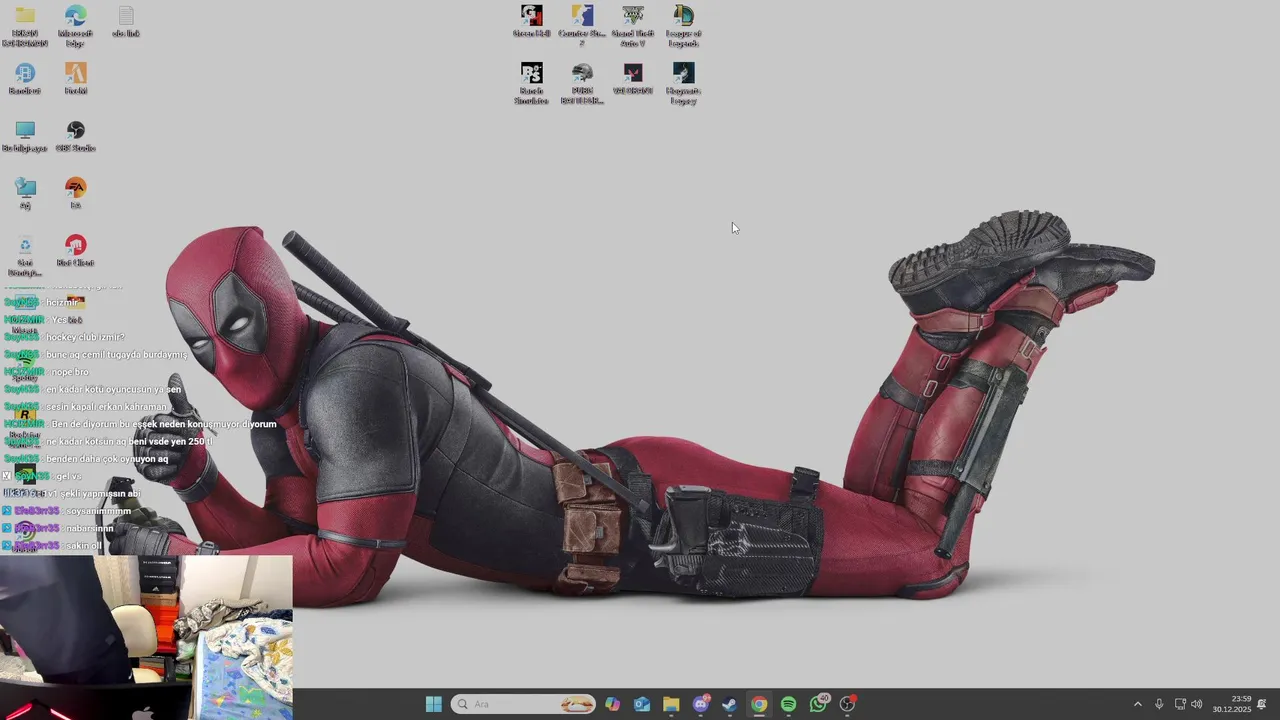The image size is (1280, 720).
Task: Expand hidden system tray icons chevron
Action: tap(1137, 704)
